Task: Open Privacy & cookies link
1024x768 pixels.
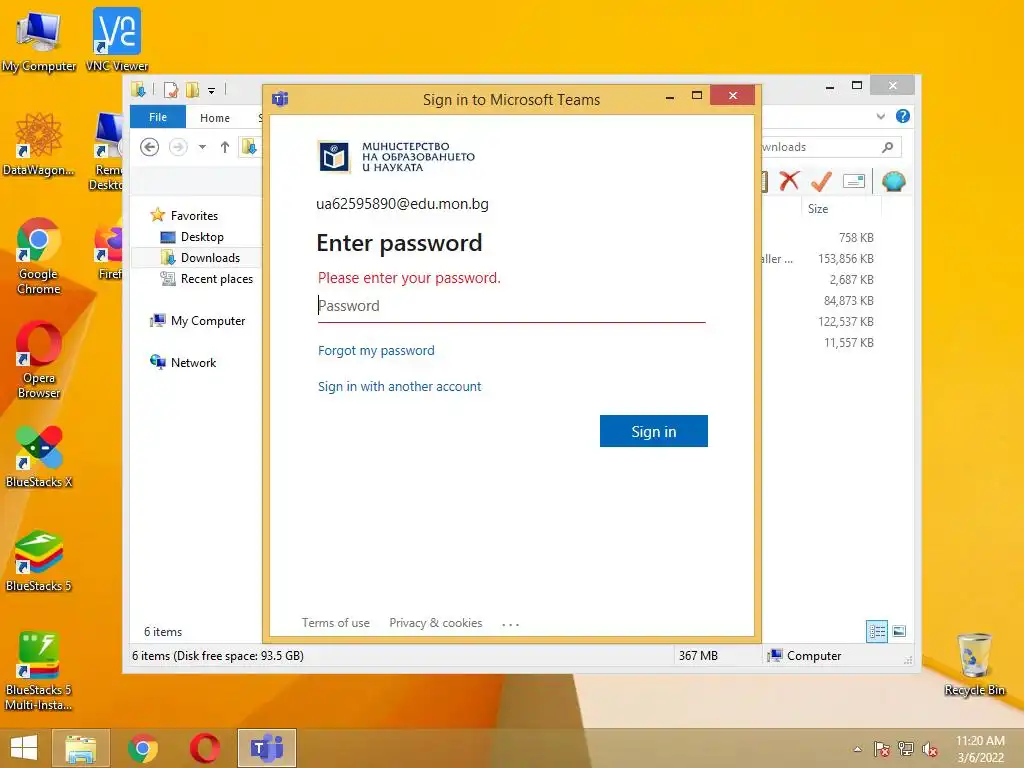Action: coord(436,623)
